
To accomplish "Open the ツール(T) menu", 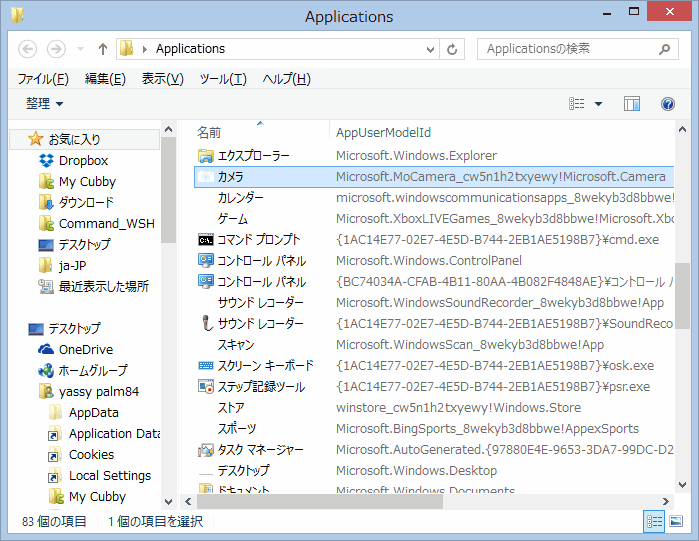I will point(223,79).
